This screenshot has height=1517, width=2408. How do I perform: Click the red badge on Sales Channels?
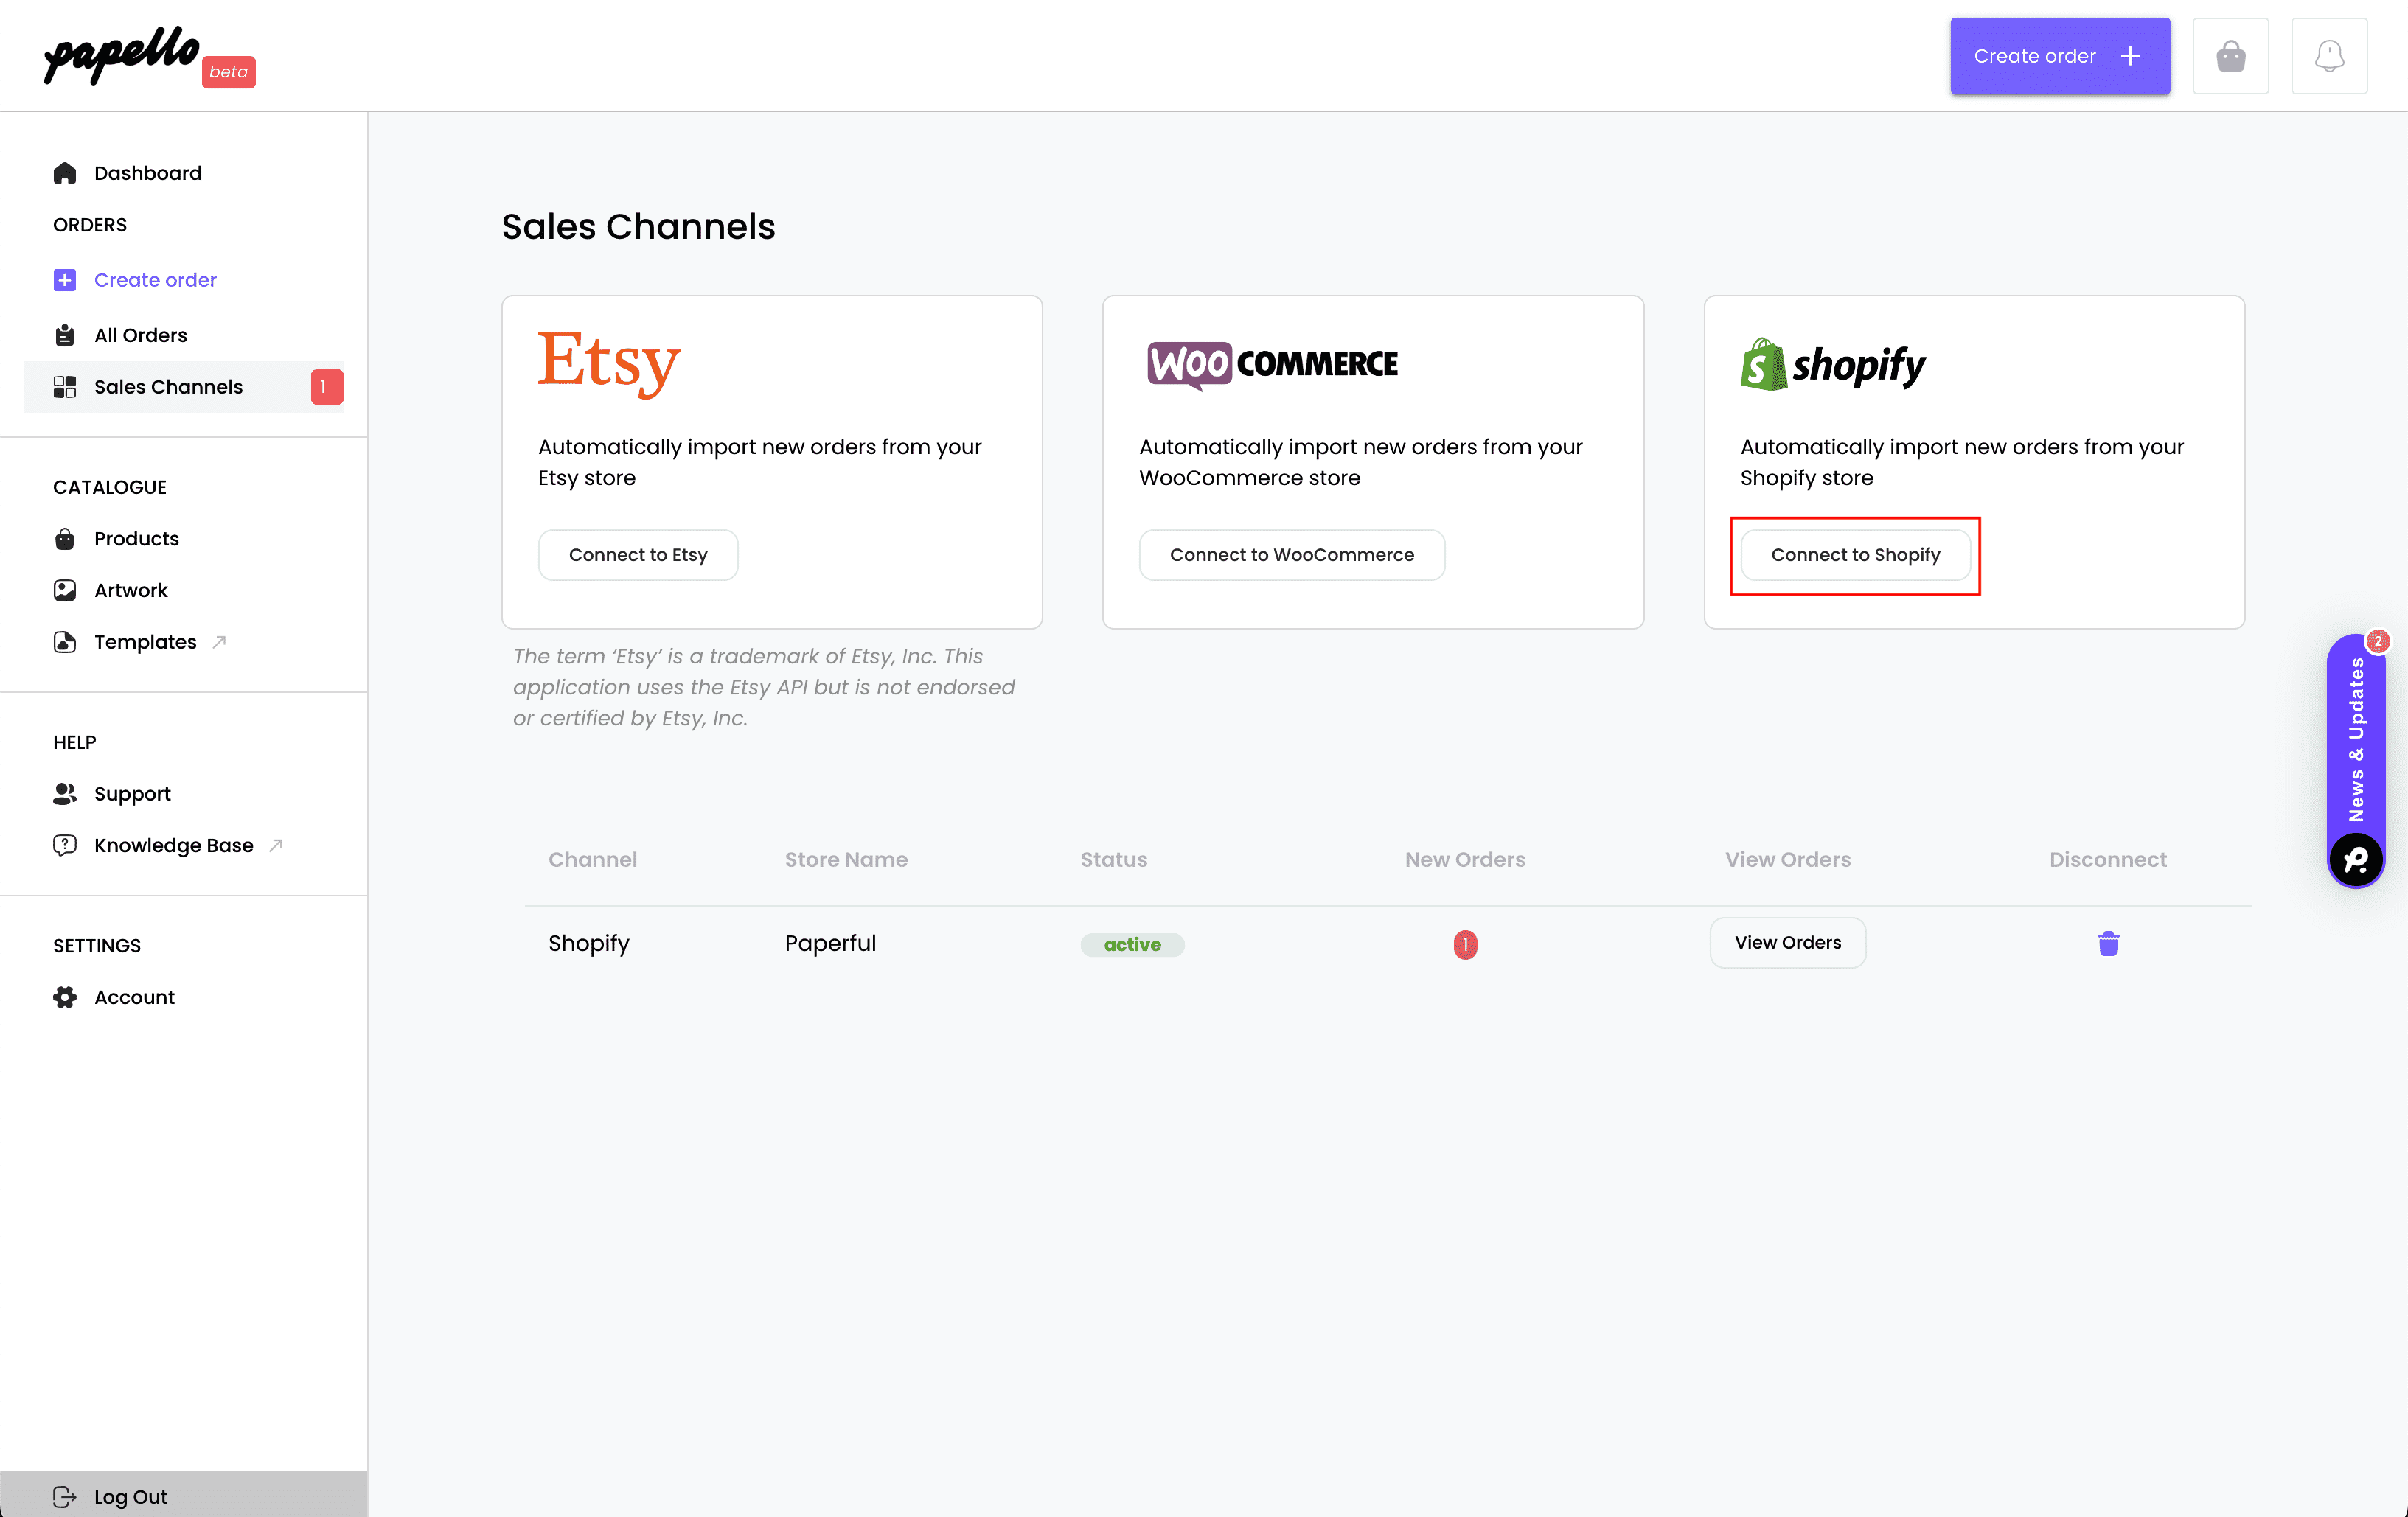326,387
